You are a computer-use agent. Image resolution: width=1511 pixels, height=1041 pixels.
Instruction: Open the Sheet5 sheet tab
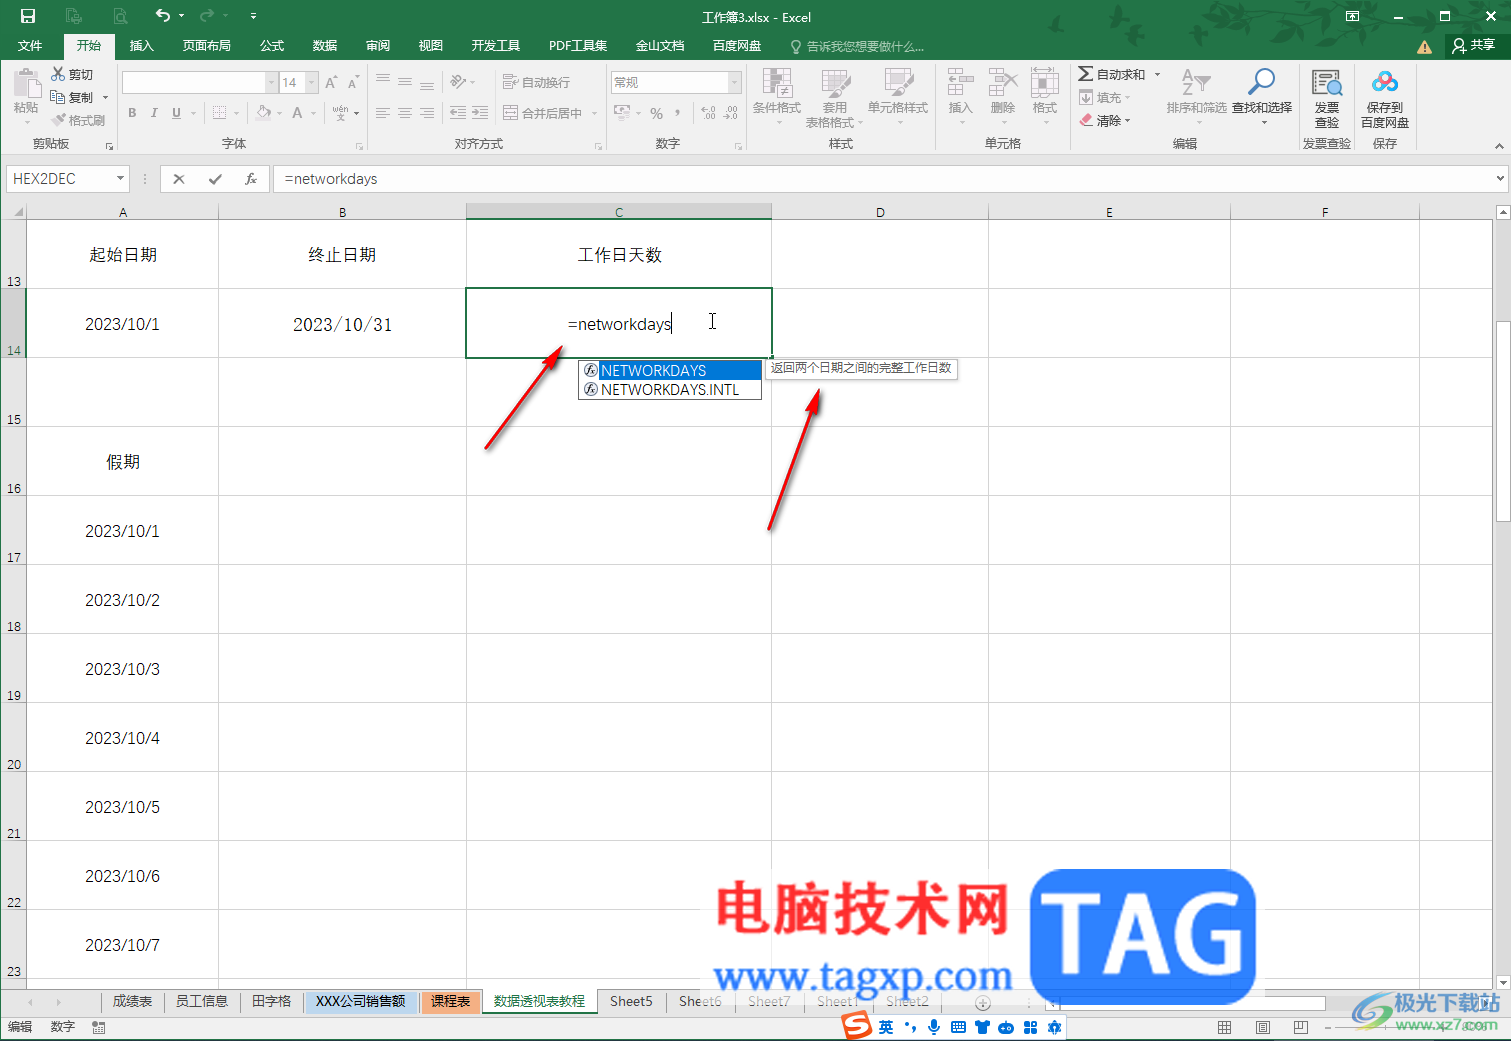click(631, 1001)
